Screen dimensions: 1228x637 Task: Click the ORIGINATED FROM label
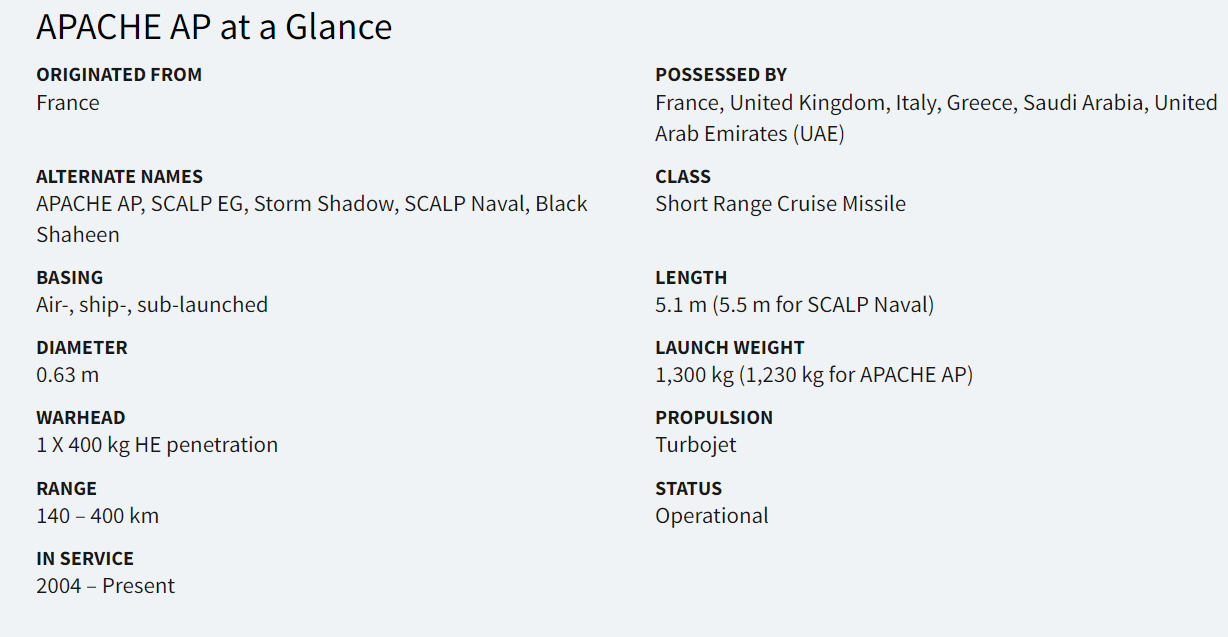click(x=119, y=75)
